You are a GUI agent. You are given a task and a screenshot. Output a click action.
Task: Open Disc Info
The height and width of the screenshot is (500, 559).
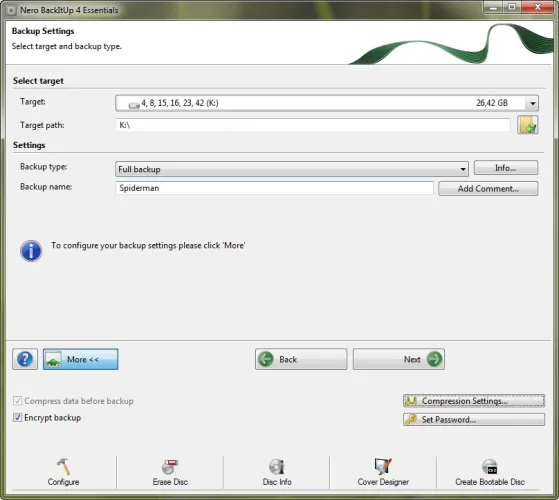coord(277,472)
